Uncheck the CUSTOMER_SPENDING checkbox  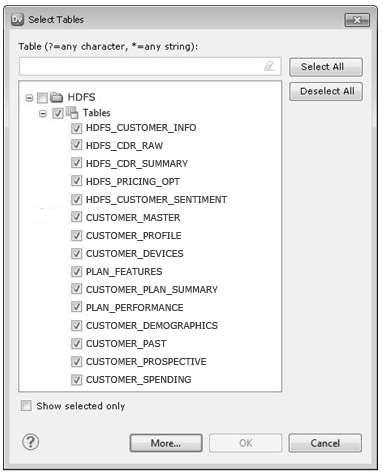[76, 379]
